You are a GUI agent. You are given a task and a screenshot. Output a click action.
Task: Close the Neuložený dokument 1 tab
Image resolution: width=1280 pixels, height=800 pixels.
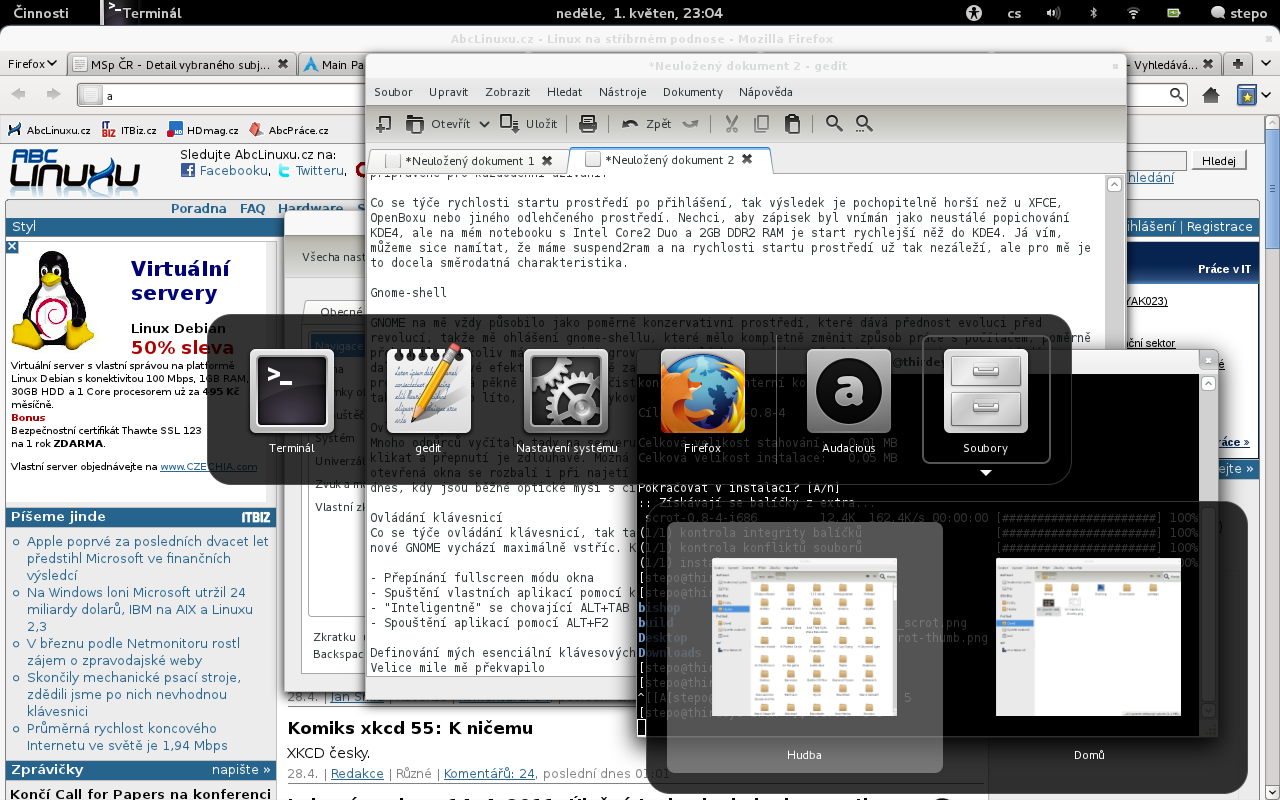(547, 160)
